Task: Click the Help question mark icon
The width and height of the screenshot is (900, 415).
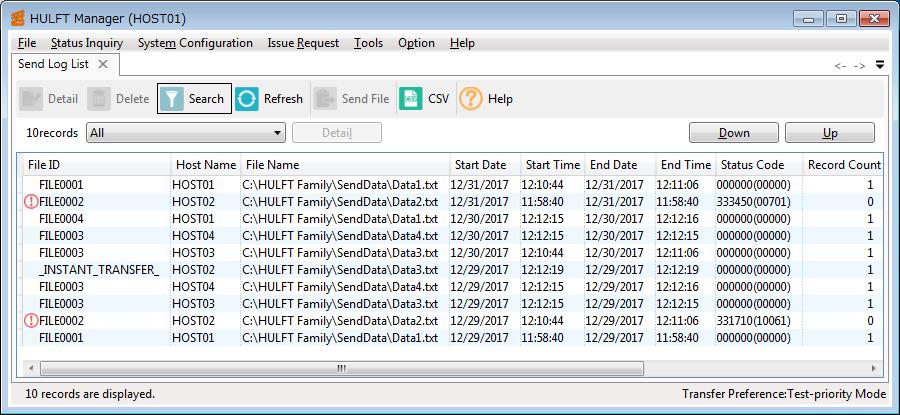Action: pos(470,99)
